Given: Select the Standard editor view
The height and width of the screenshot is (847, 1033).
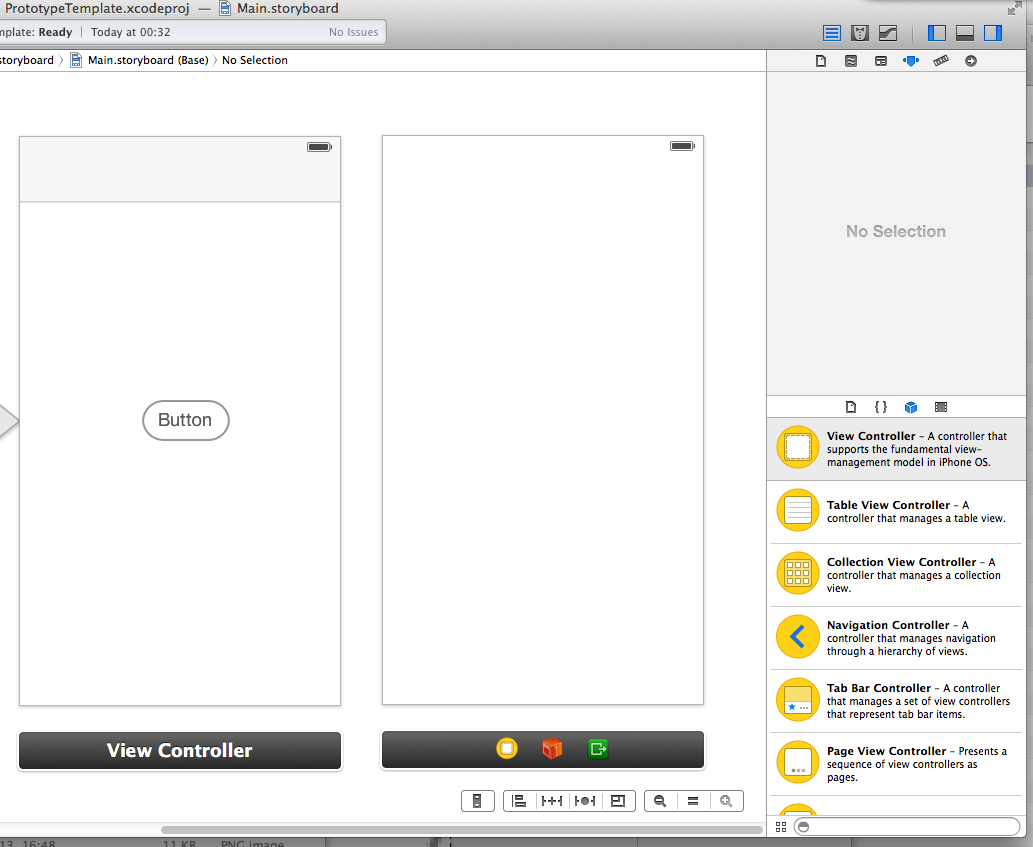Looking at the screenshot, I should click(832, 33).
